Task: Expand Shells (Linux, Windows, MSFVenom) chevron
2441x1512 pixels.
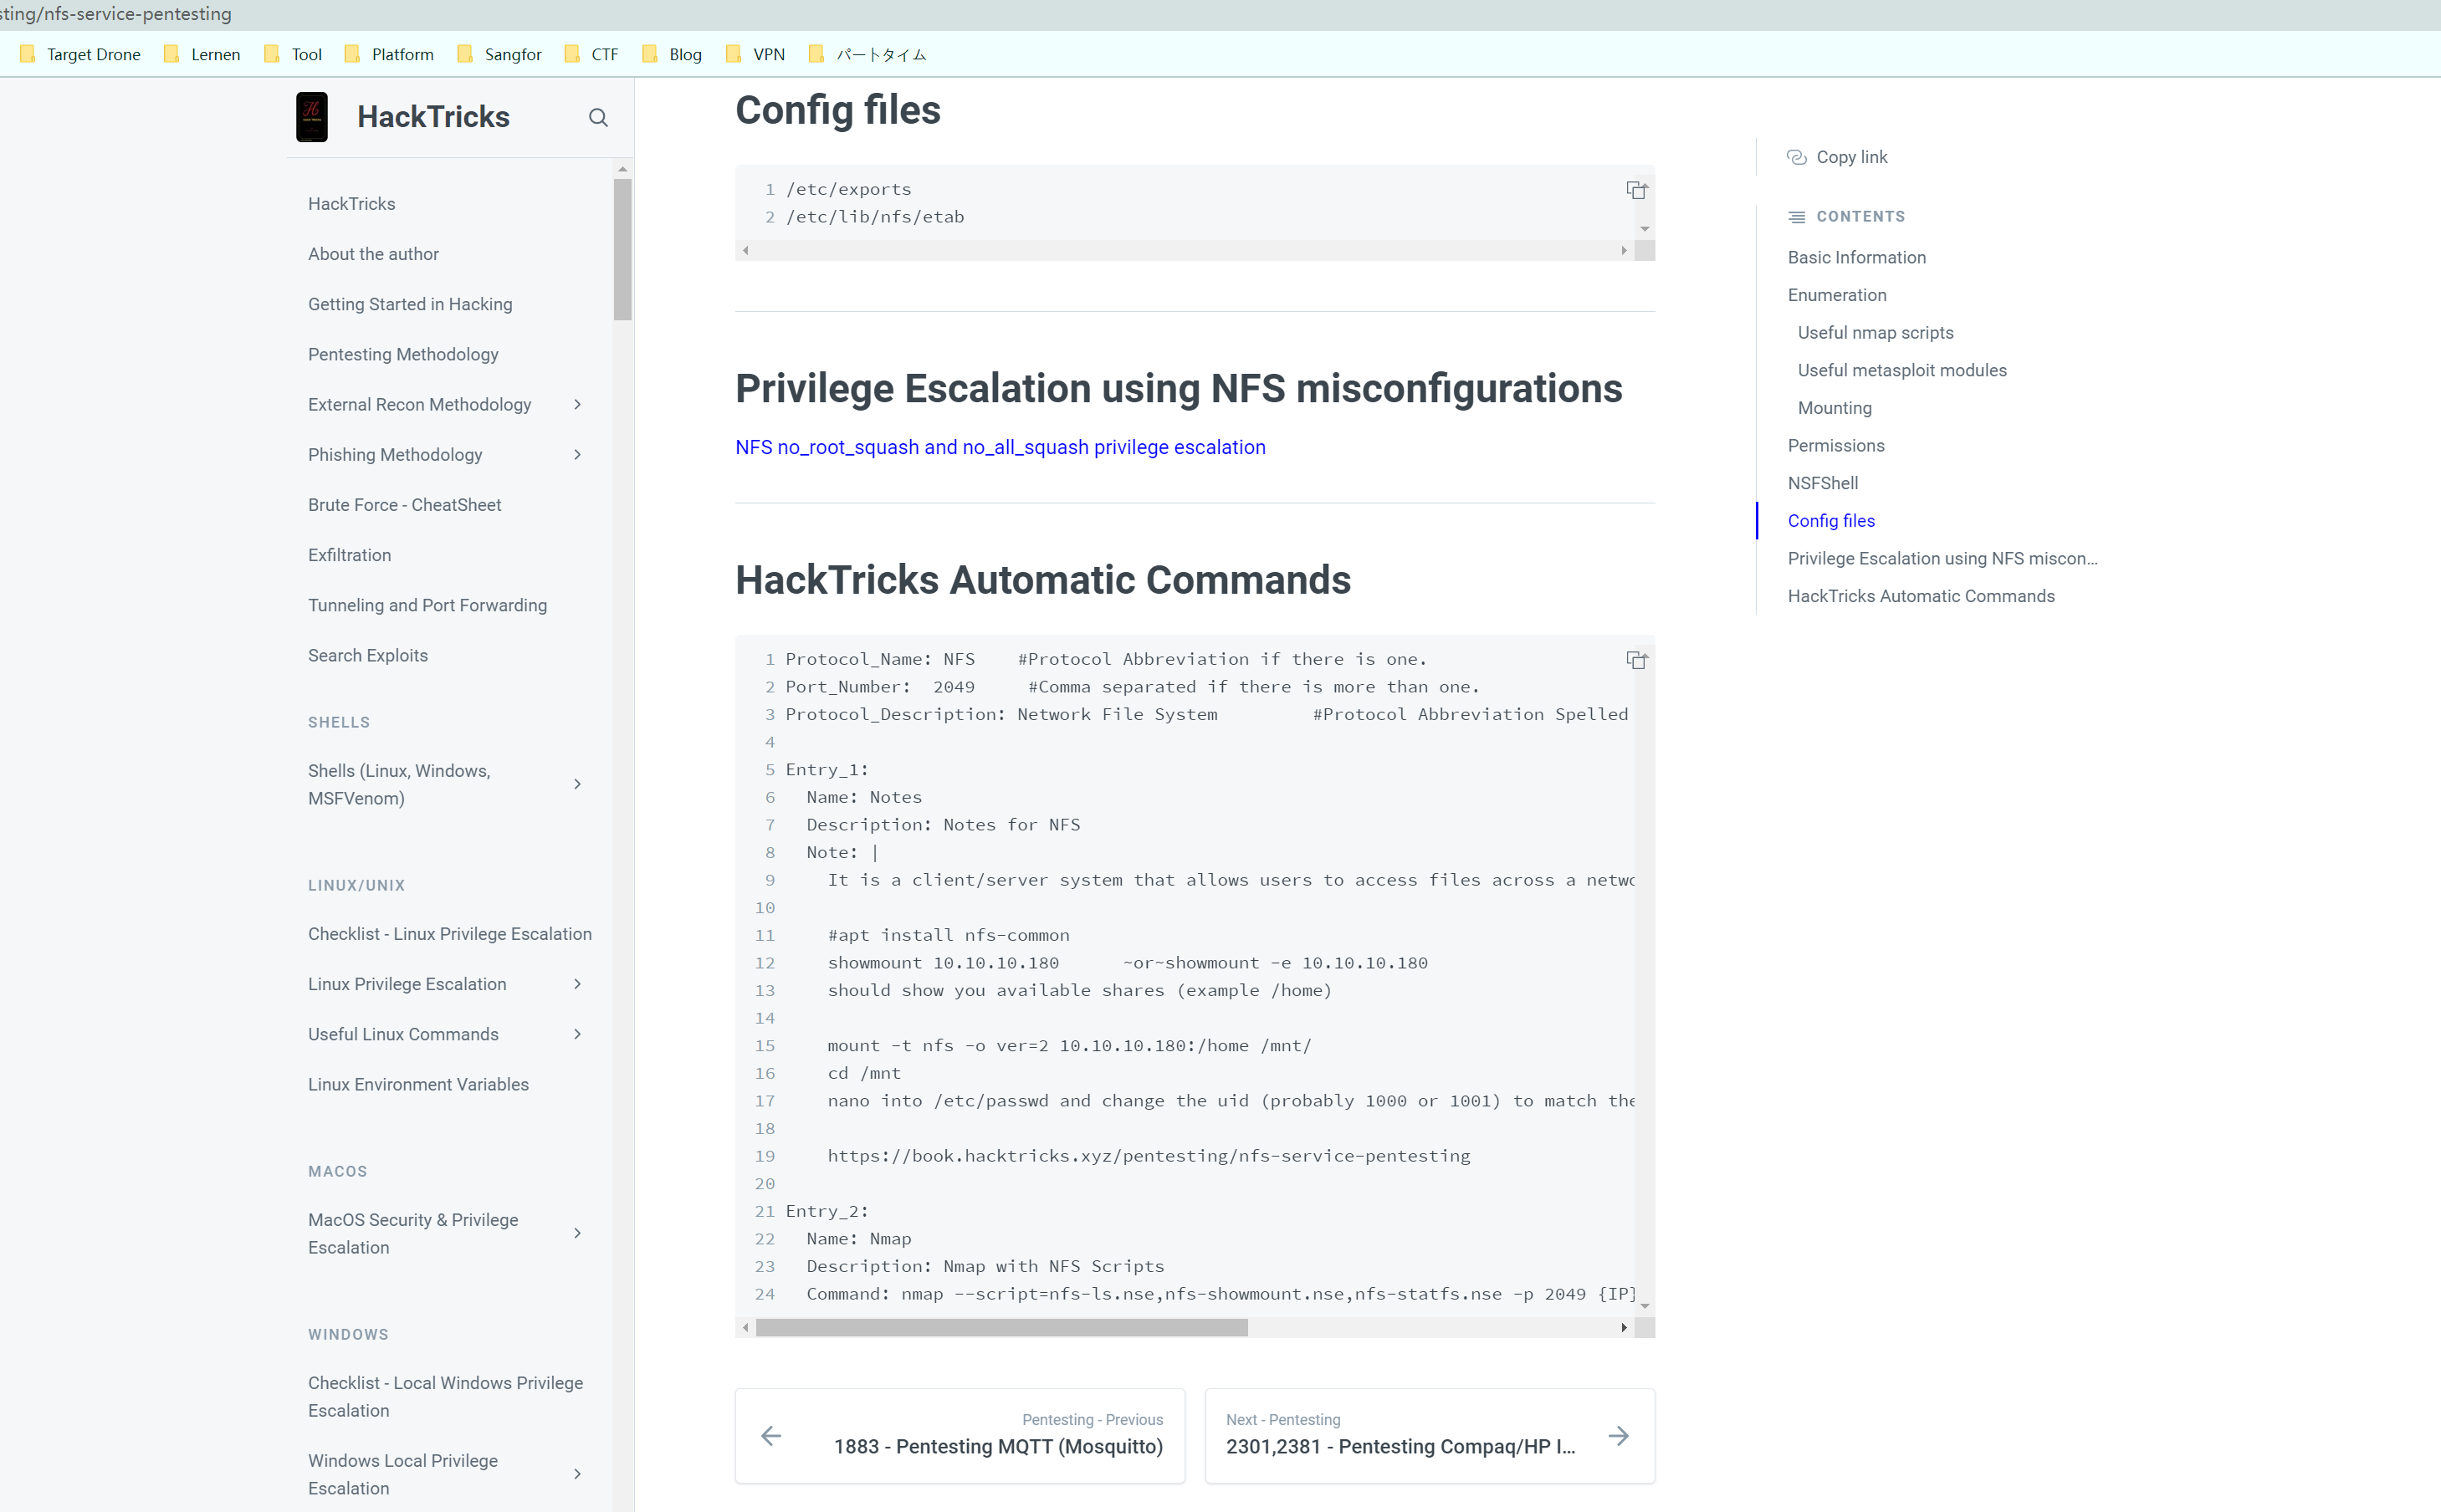Action: click(577, 784)
